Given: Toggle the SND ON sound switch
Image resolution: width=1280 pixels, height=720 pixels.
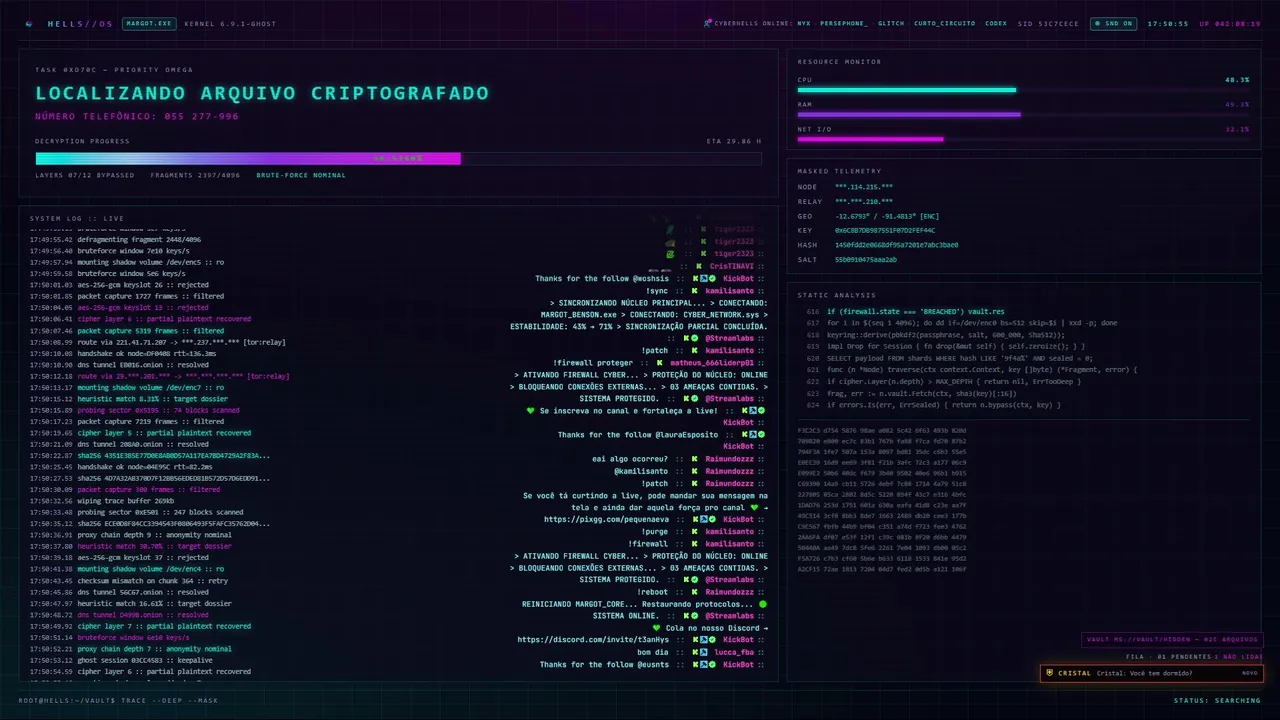Looking at the screenshot, I should pyautogui.click(x=1113, y=23).
